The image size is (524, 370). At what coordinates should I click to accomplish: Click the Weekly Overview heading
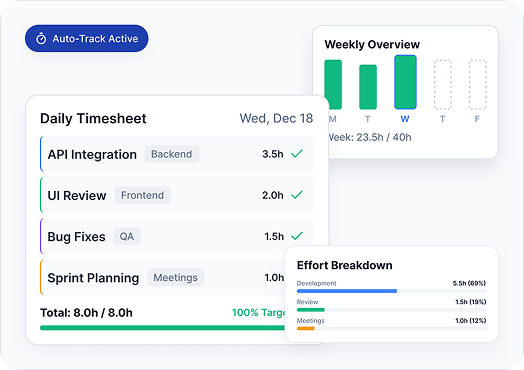click(372, 44)
